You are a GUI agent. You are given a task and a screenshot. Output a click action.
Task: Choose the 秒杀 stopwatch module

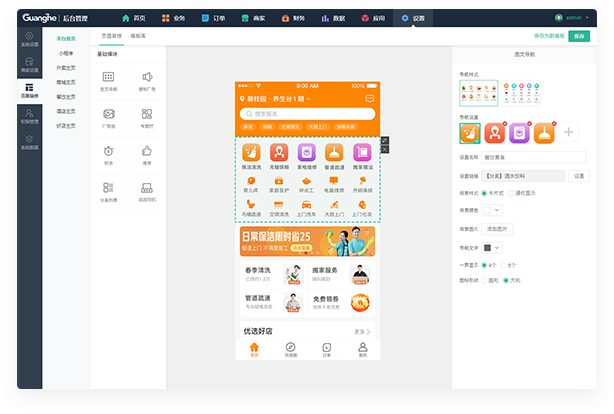pos(108,151)
